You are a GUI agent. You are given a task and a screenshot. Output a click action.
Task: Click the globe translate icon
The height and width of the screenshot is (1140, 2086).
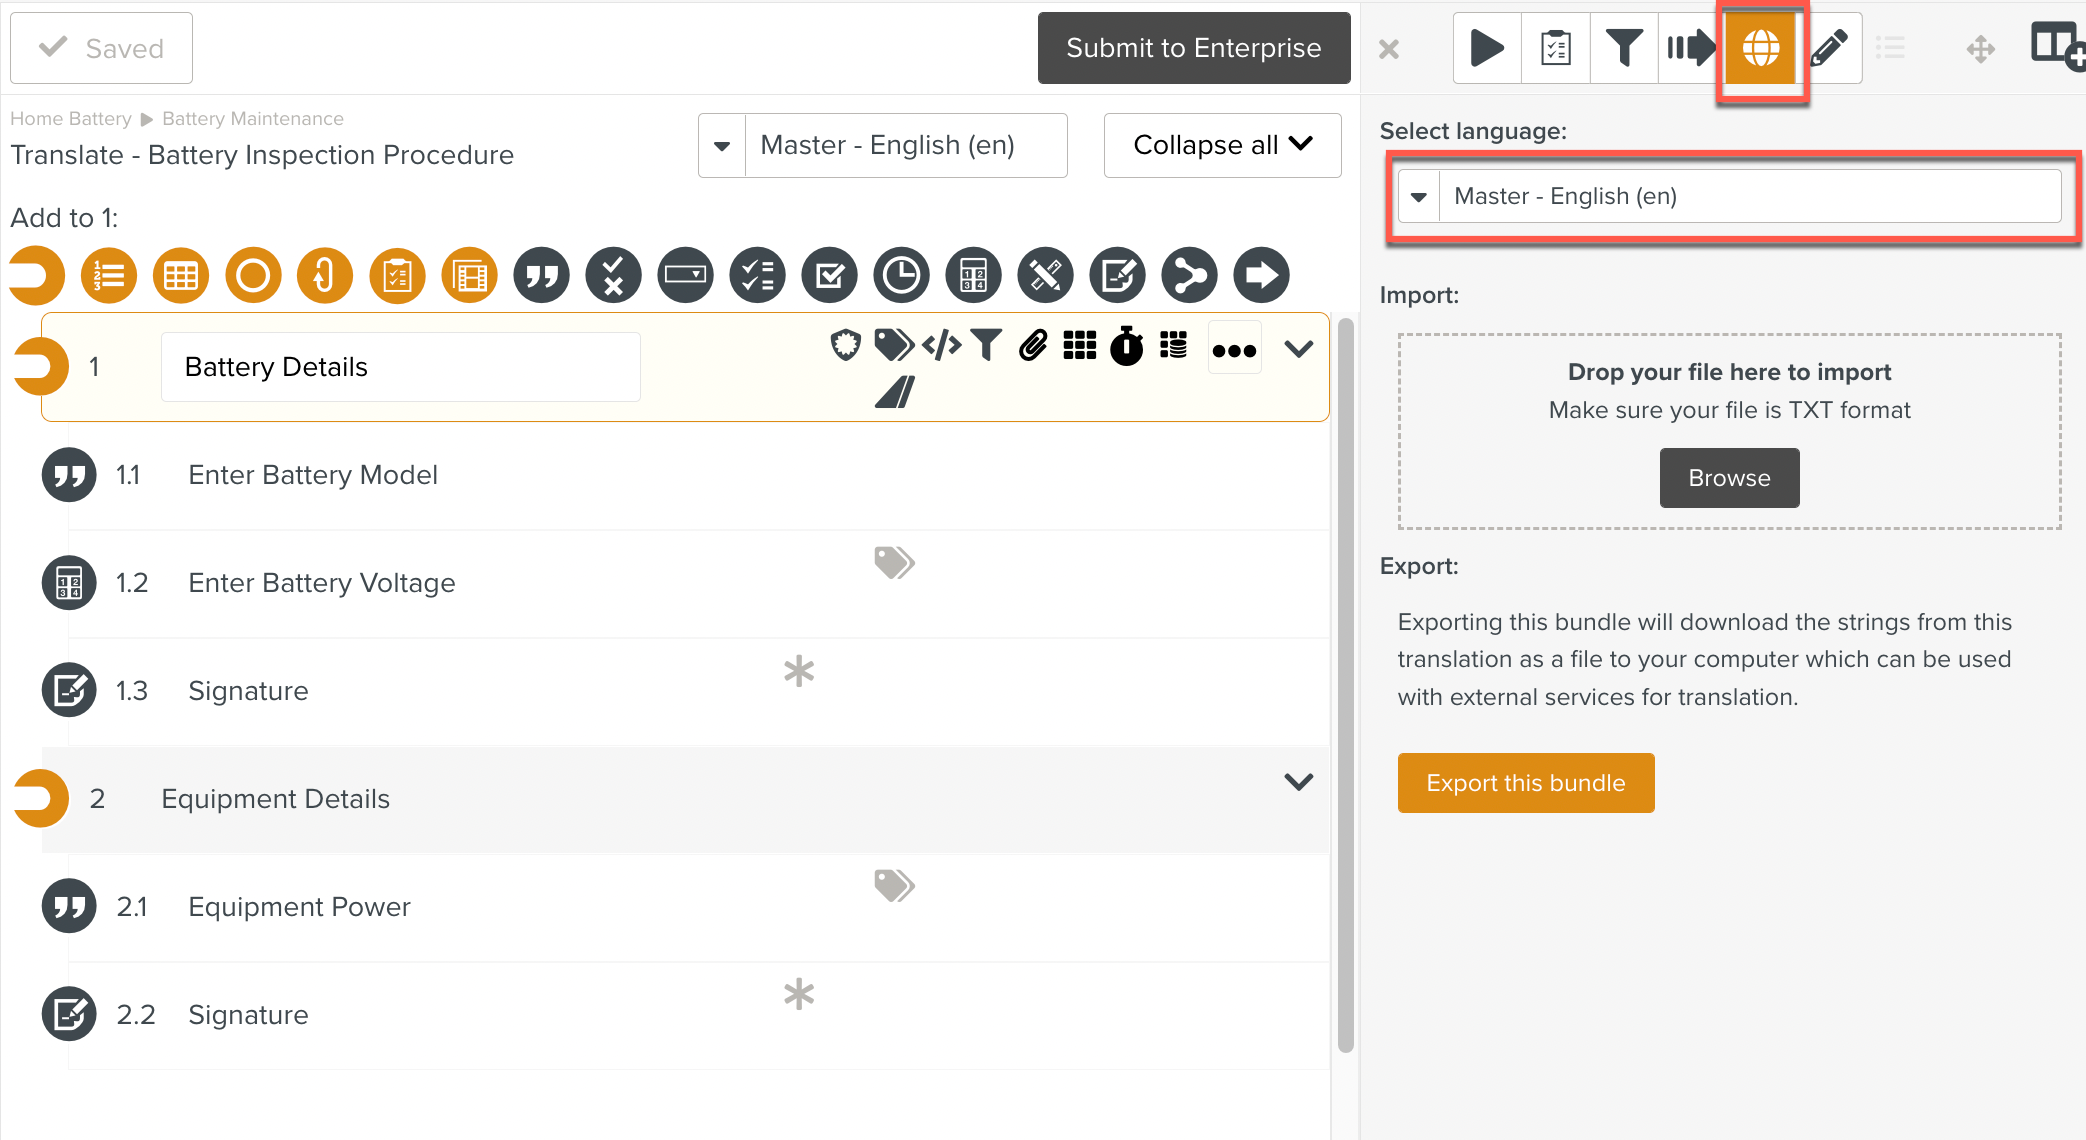coord(1760,48)
